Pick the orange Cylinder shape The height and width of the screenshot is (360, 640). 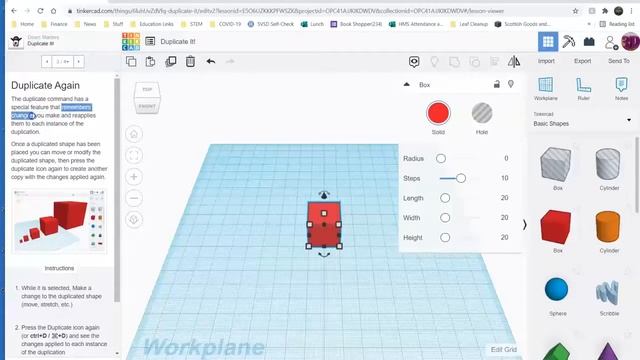pos(608,227)
